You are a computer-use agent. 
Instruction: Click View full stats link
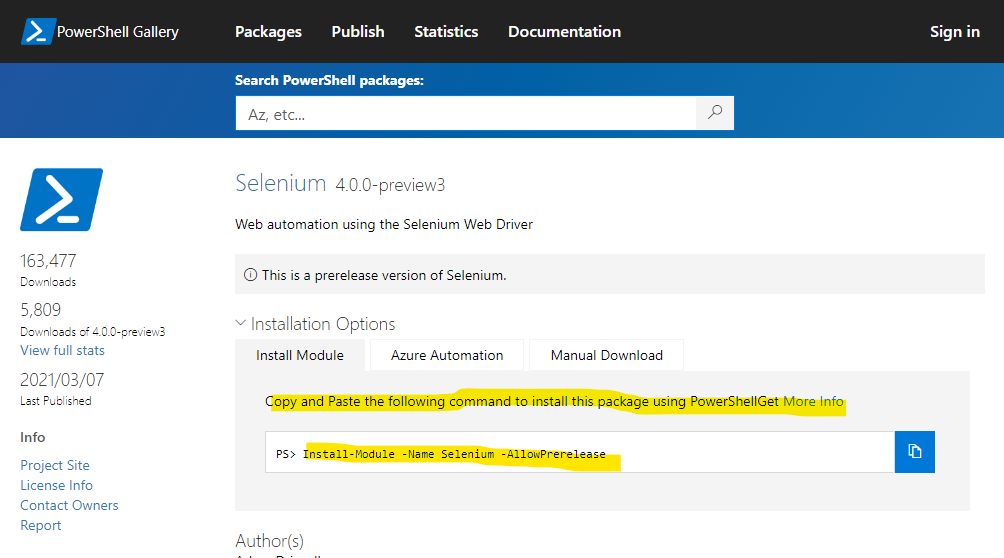62,350
